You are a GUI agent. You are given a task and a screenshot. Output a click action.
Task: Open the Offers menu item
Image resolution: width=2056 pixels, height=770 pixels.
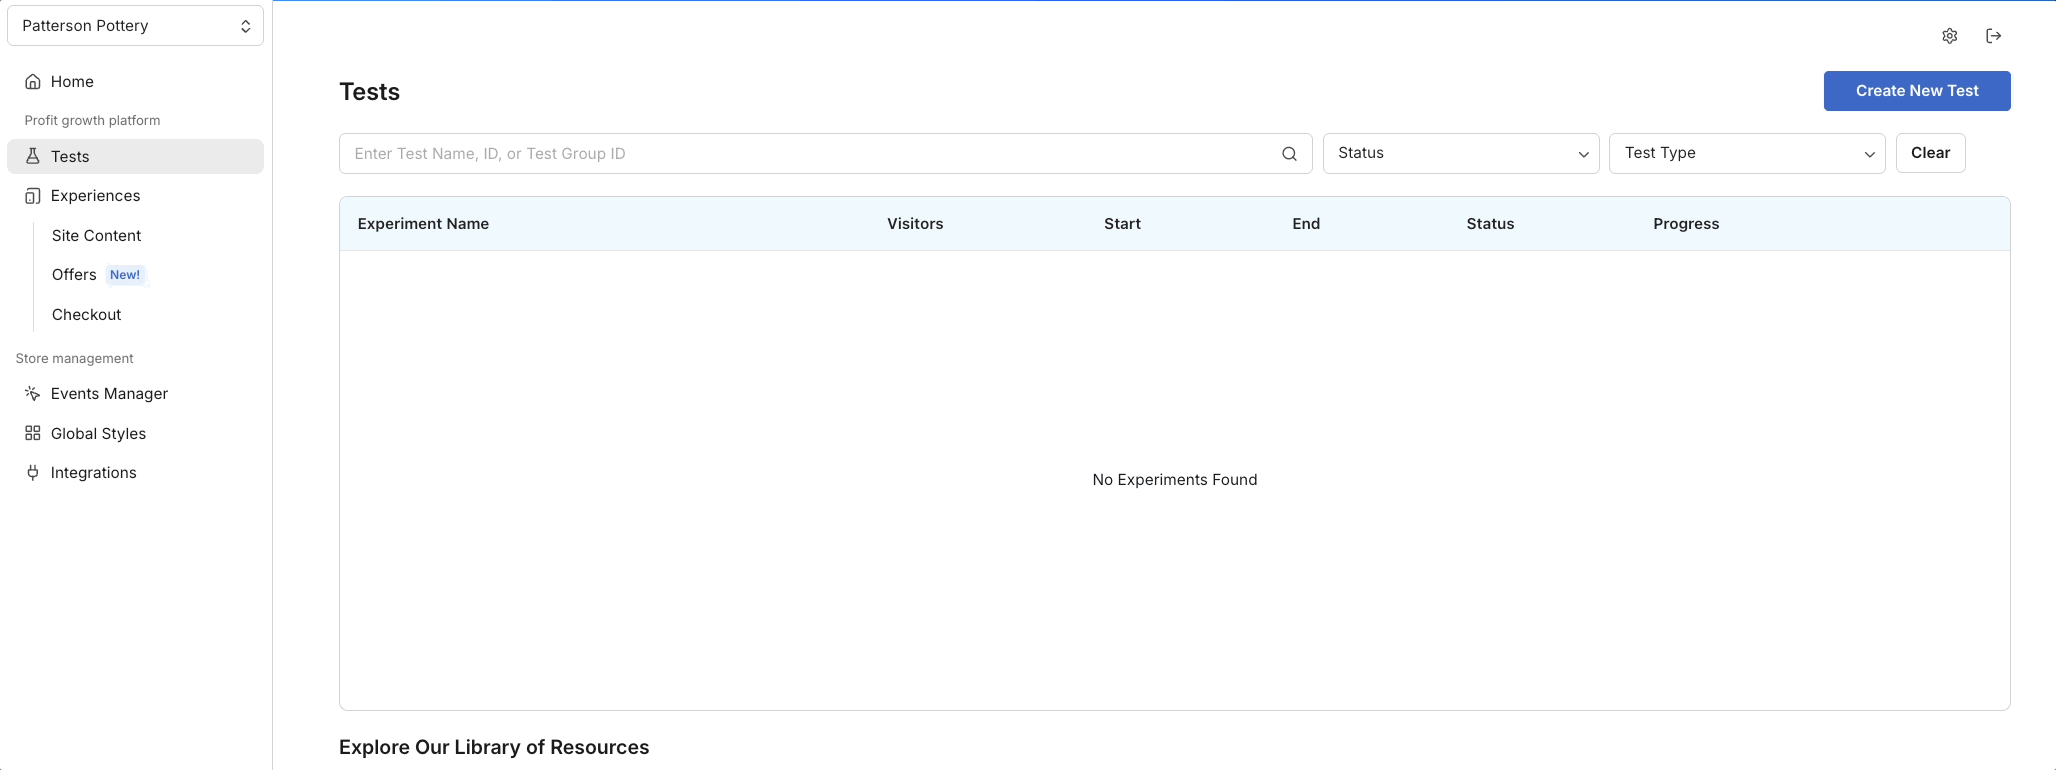pyautogui.click(x=74, y=275)
